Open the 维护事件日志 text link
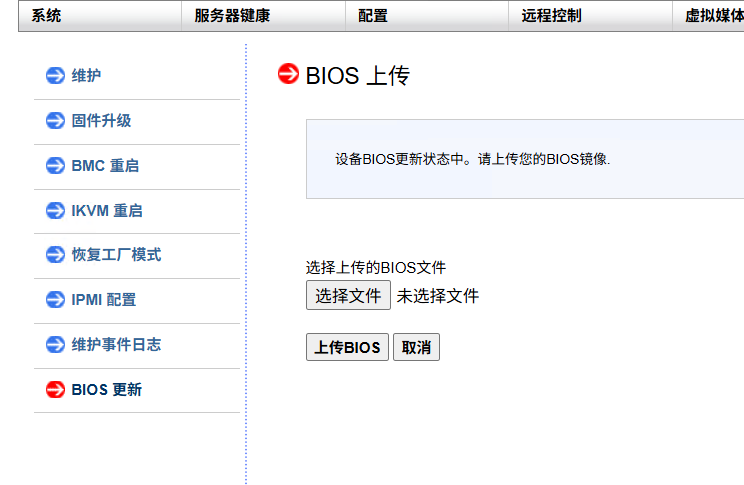 click(116, 345)
